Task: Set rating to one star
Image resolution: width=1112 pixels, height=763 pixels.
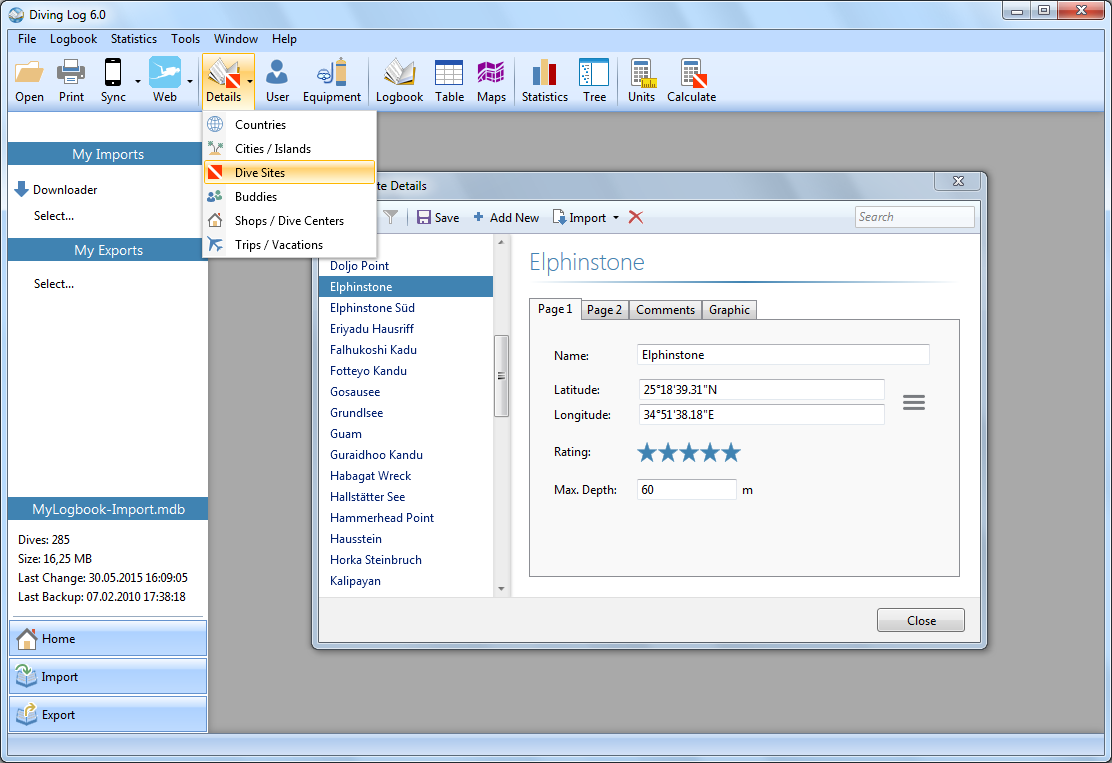Action: [x=647, y=452]
